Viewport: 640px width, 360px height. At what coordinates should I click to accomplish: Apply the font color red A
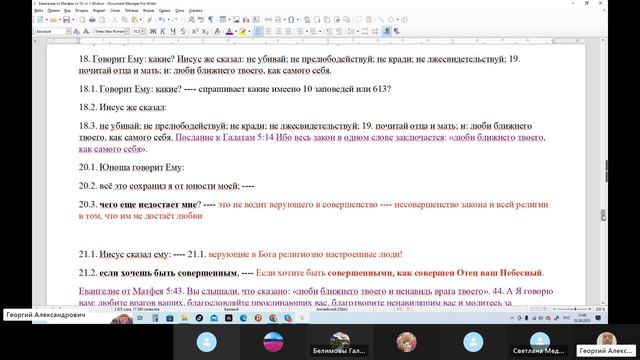(x=229, y=31)
